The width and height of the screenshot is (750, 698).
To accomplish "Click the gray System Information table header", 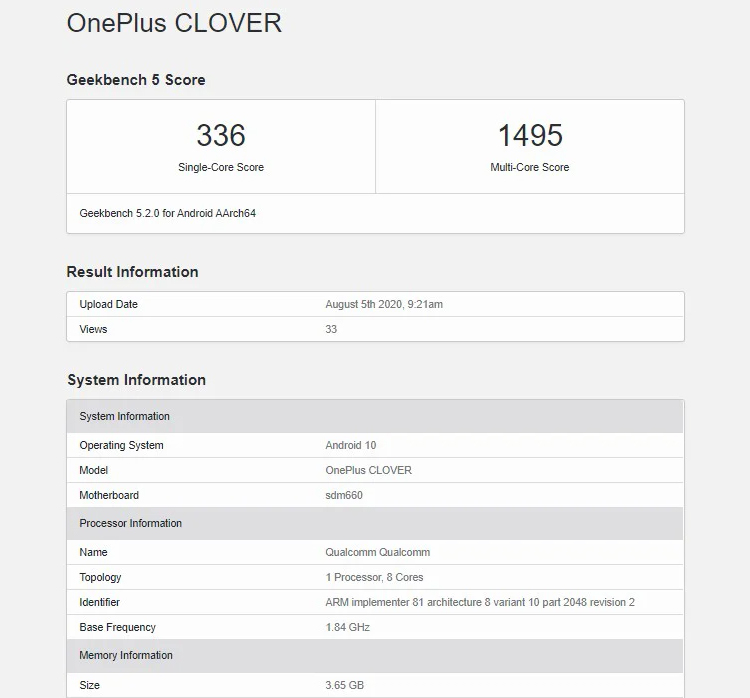I will point(375,416).
